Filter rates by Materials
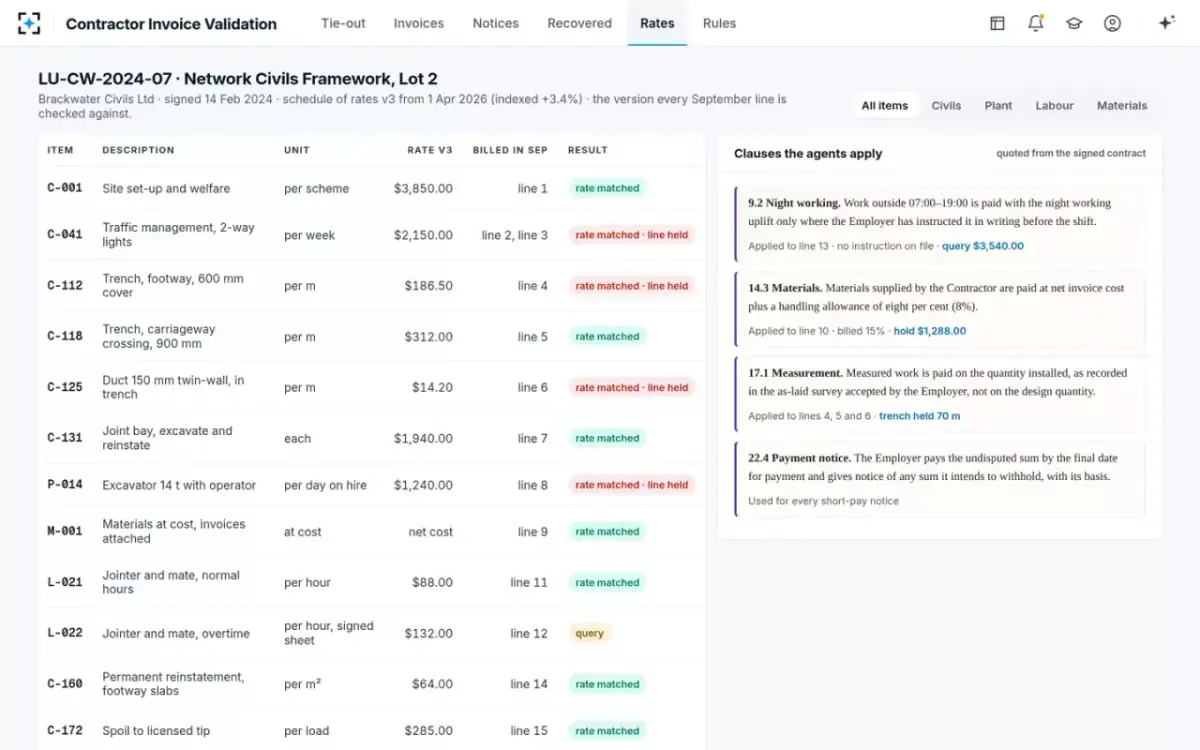Viewport: 1200px width, 750px height. (1122, 105)
